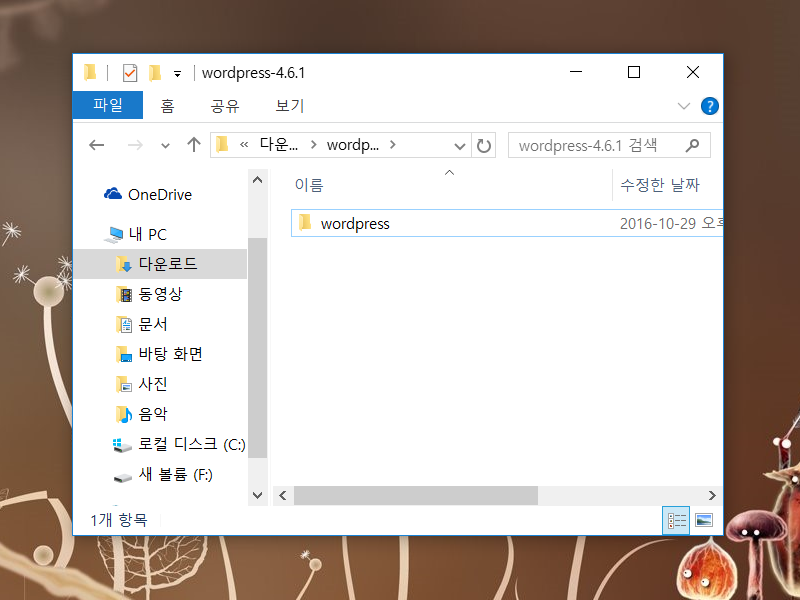The width and height of the screenshot is (800, 600).
Task: Expand chevron after 다운... breadcrumb
Action: pos(313,145)
